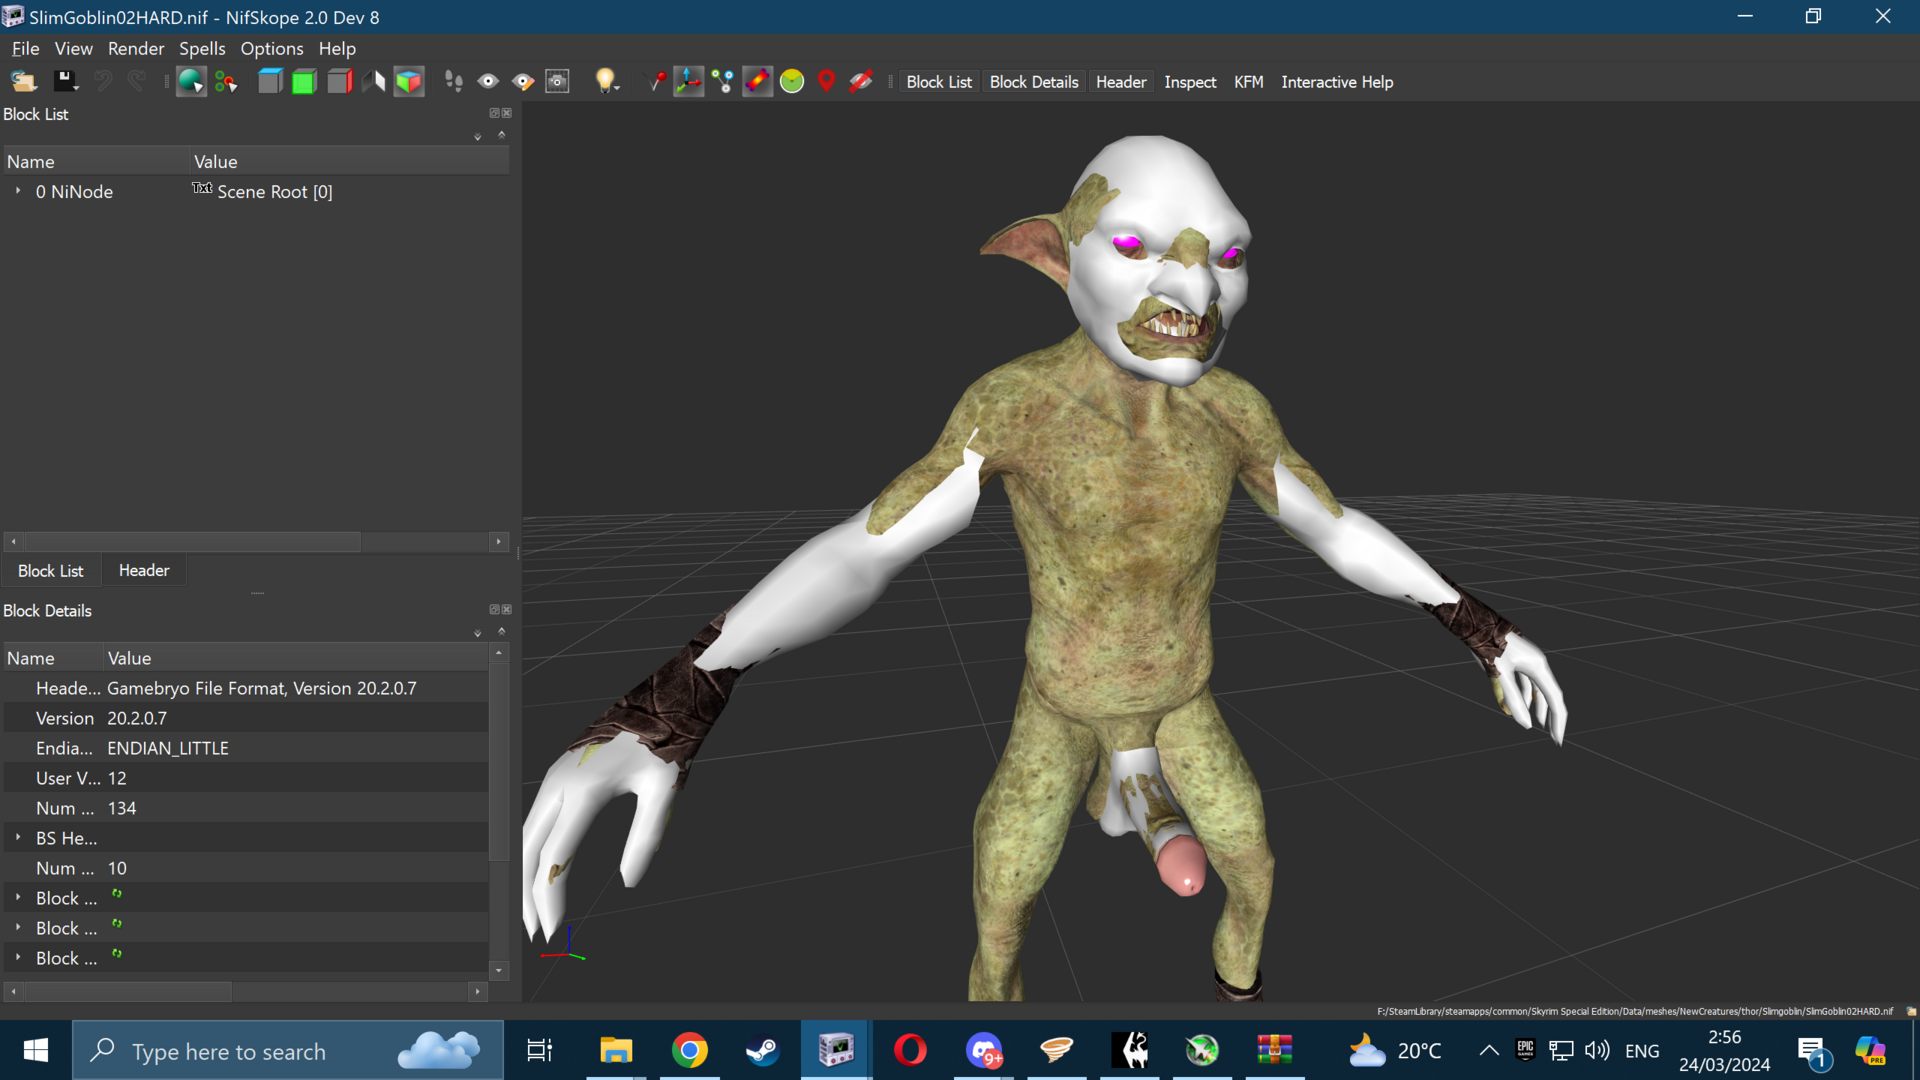Click the Undo arrow icon
The image size is (1920, 1080).
pyautogui.click(x=102, y=82)
